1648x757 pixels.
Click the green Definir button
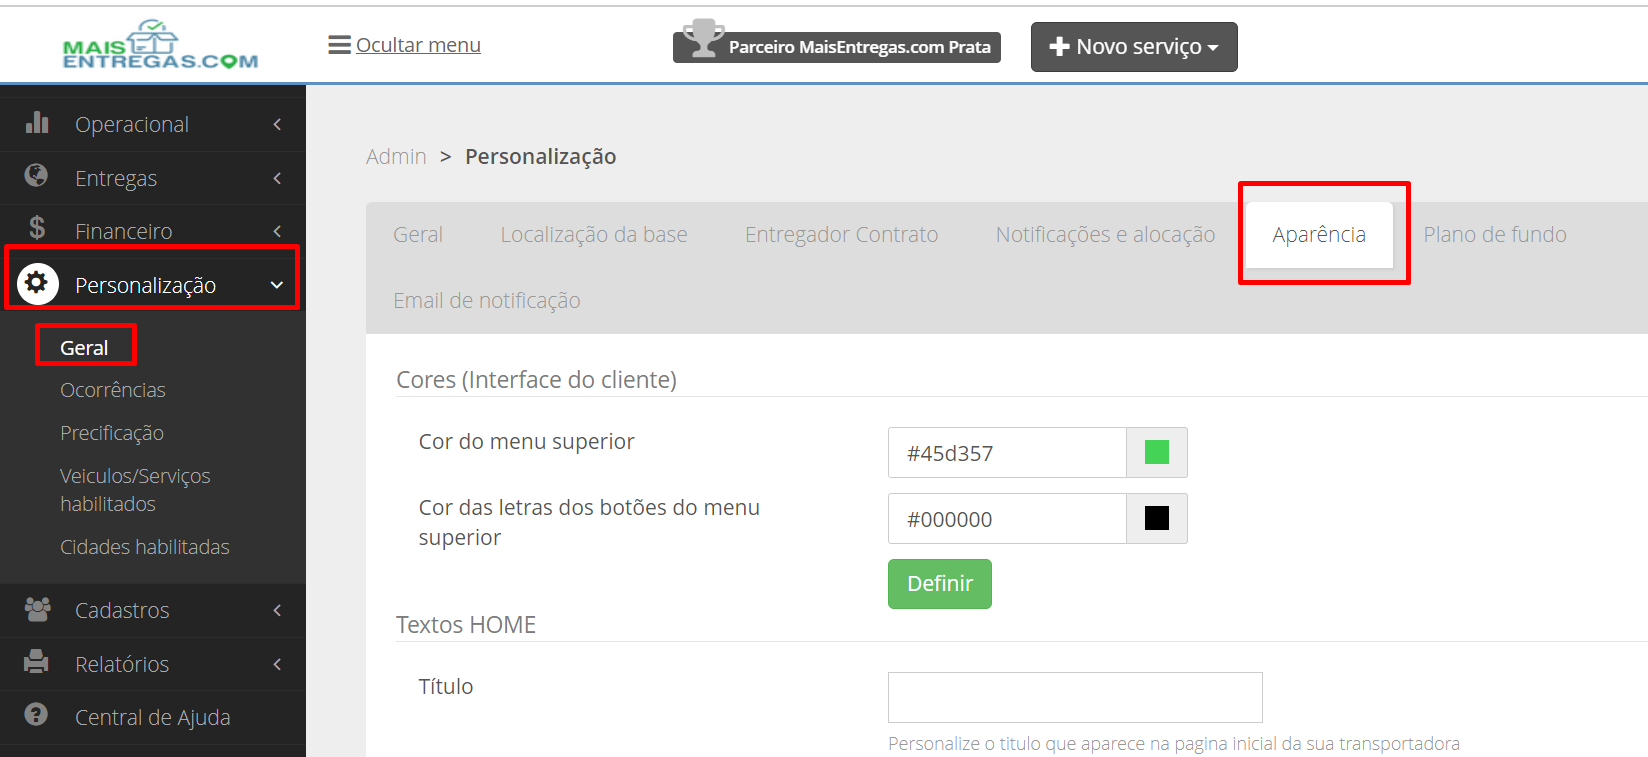pos(940,584)
